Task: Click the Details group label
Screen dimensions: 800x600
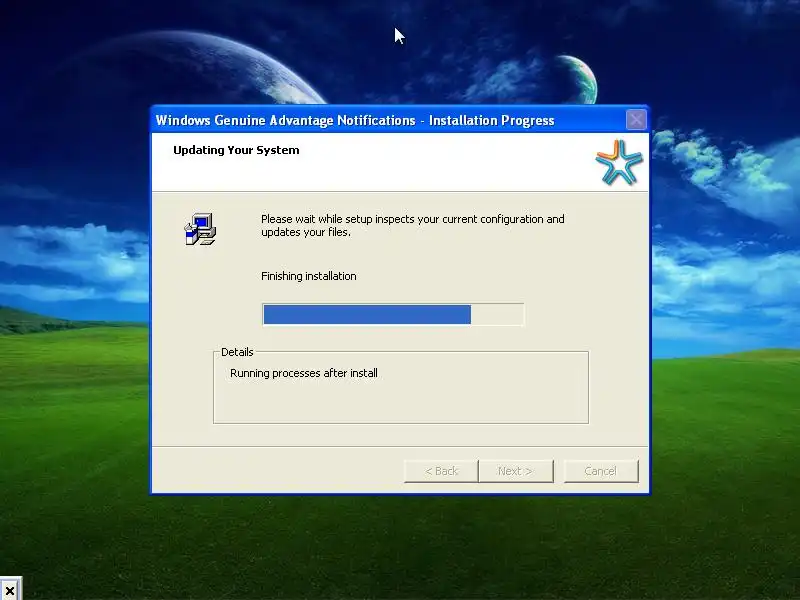Action: (237, 352)
